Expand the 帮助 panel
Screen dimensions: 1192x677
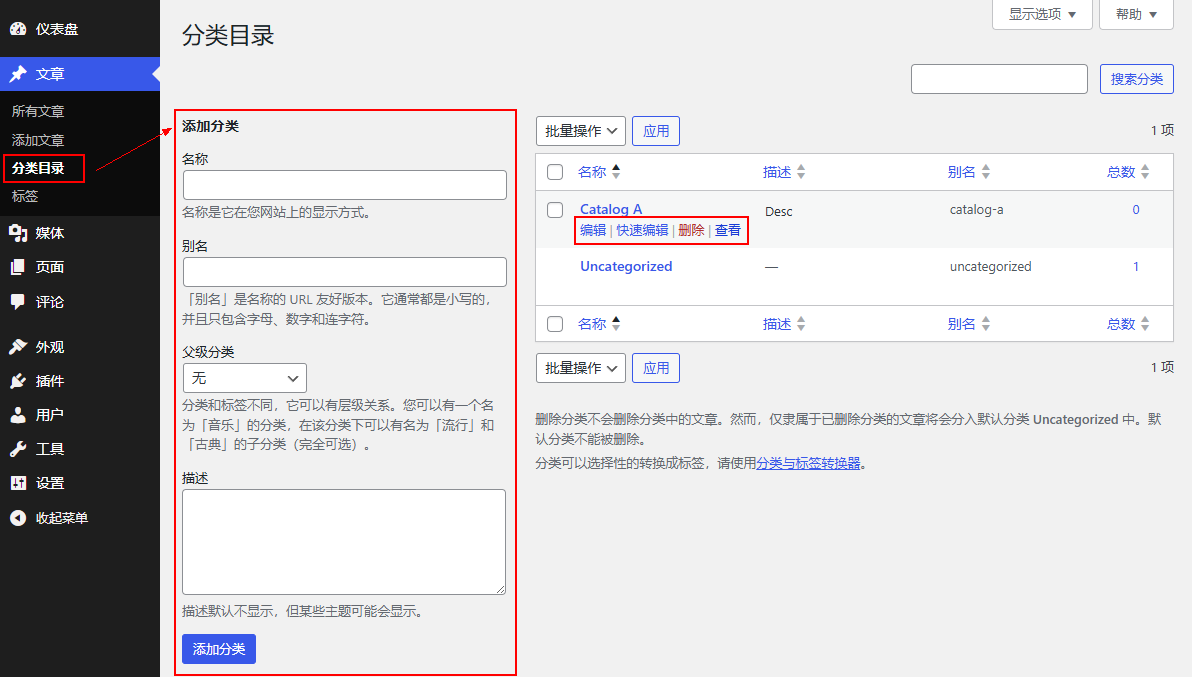pyautogui.click(x=1137, y=14)
